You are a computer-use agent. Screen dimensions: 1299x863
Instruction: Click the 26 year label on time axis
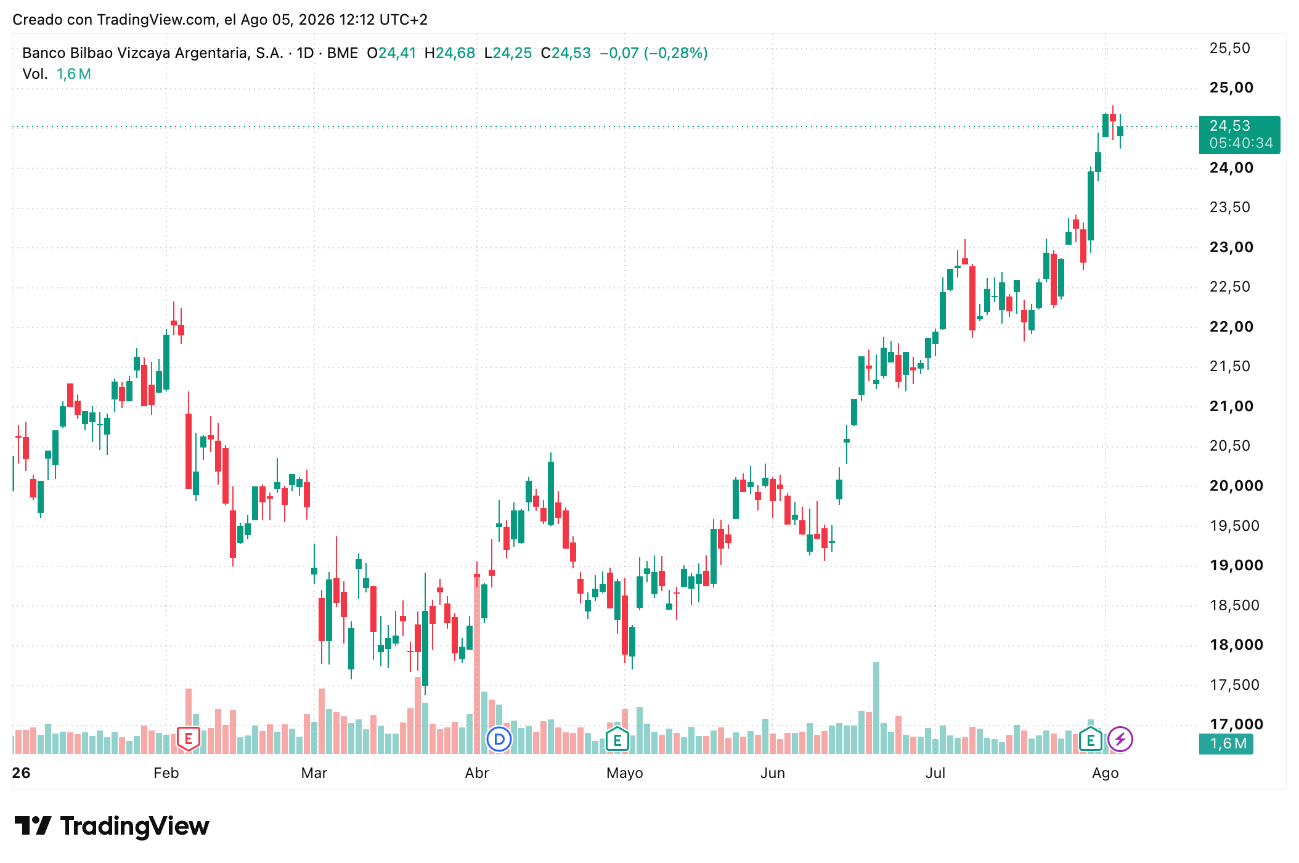coord(19,773)
